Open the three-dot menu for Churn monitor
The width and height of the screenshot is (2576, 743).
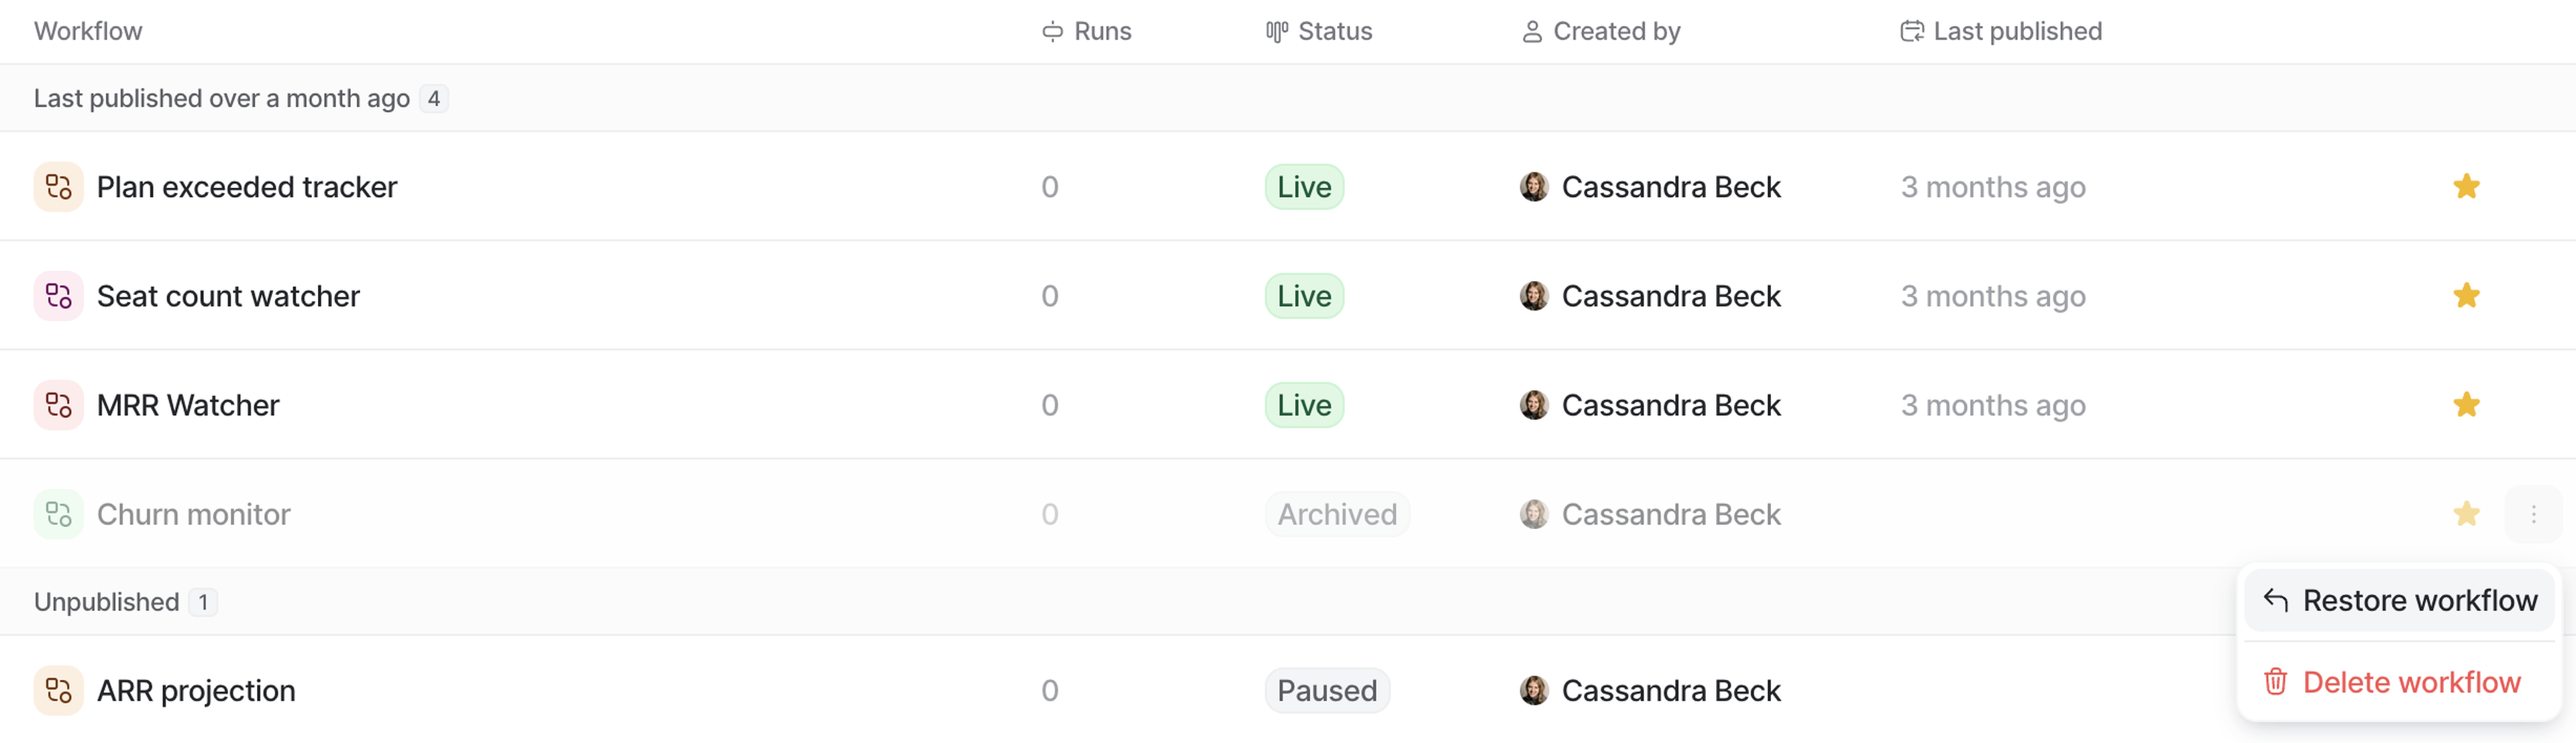pos(2533,514)
